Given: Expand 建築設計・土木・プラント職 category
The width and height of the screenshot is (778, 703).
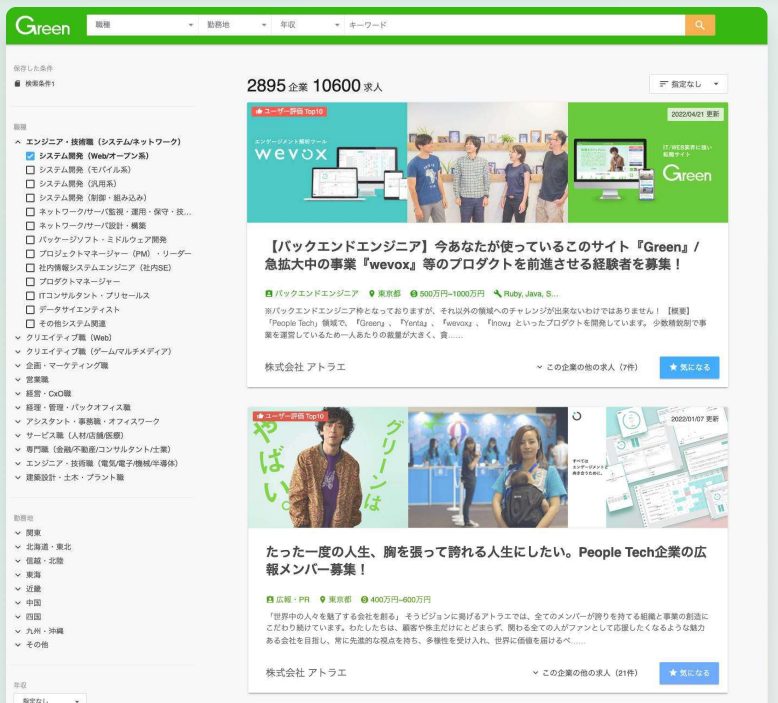Looking at the screenshot, I should click(18, 477).
